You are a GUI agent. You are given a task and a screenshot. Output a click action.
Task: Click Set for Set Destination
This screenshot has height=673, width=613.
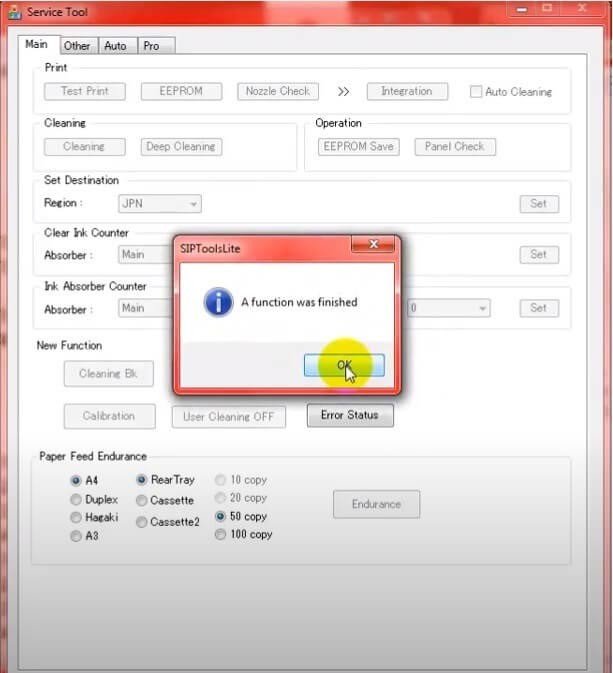click(x=539, y=204)
